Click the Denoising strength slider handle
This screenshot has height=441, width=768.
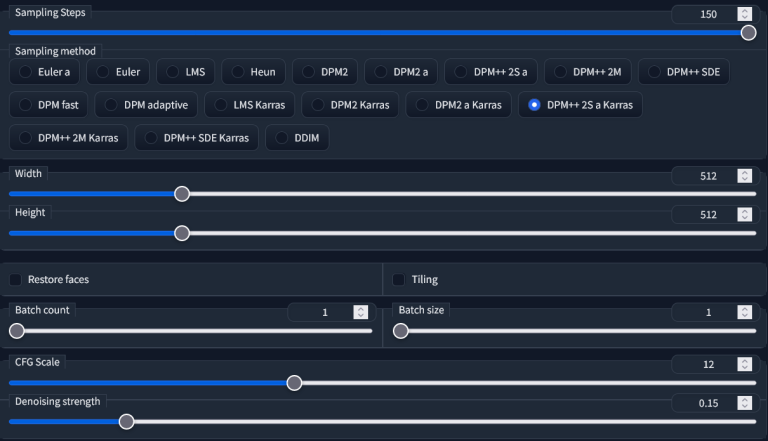tap(126, 421)
